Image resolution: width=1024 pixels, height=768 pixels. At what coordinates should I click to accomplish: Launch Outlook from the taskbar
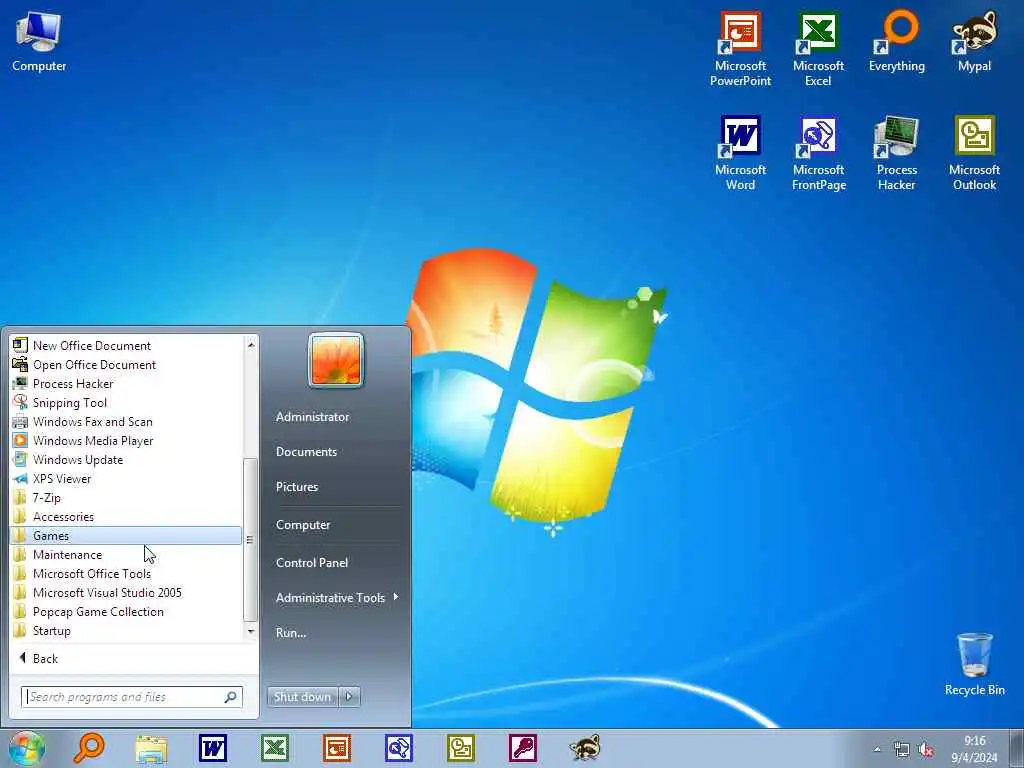coord(460,748)
